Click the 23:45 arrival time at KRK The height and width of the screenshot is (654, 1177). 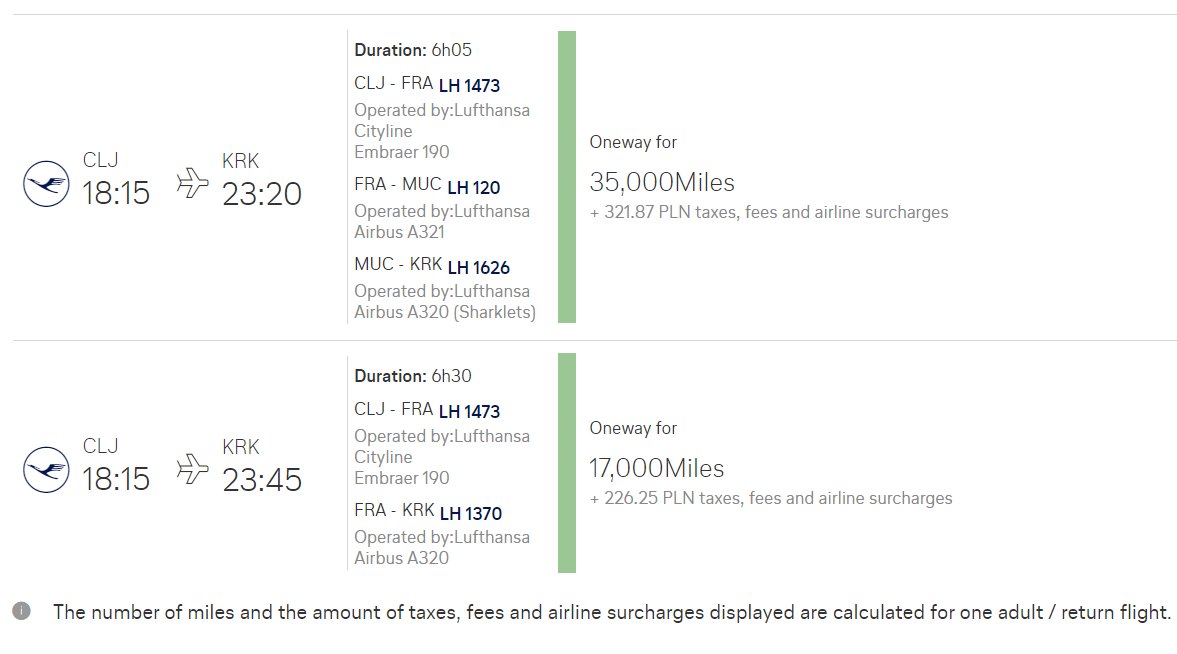(262, 481)
